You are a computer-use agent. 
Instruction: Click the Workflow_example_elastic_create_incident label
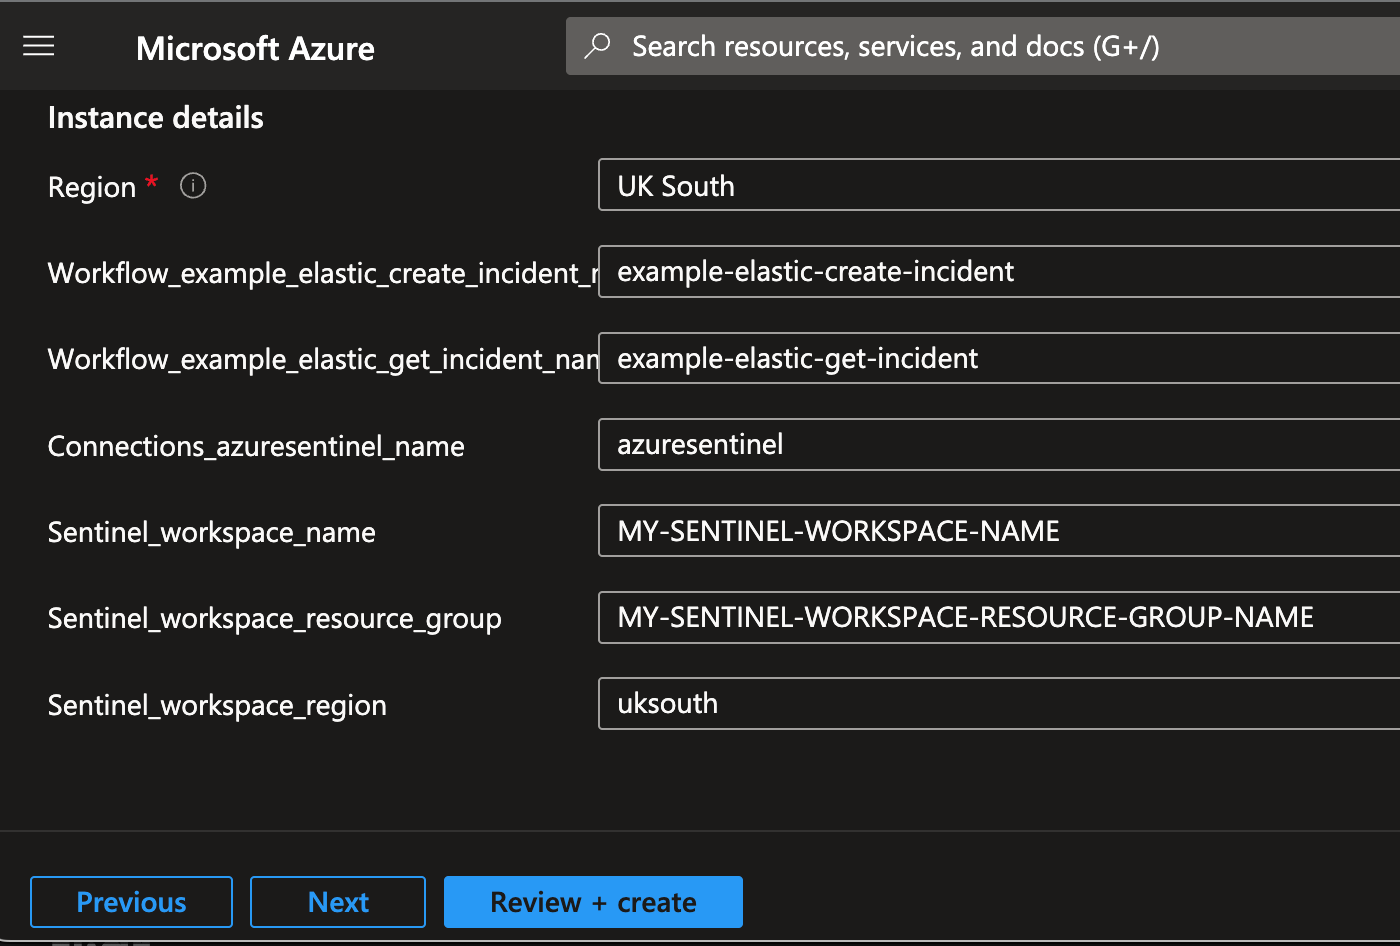pyautogui.click(x=323, y=273)
